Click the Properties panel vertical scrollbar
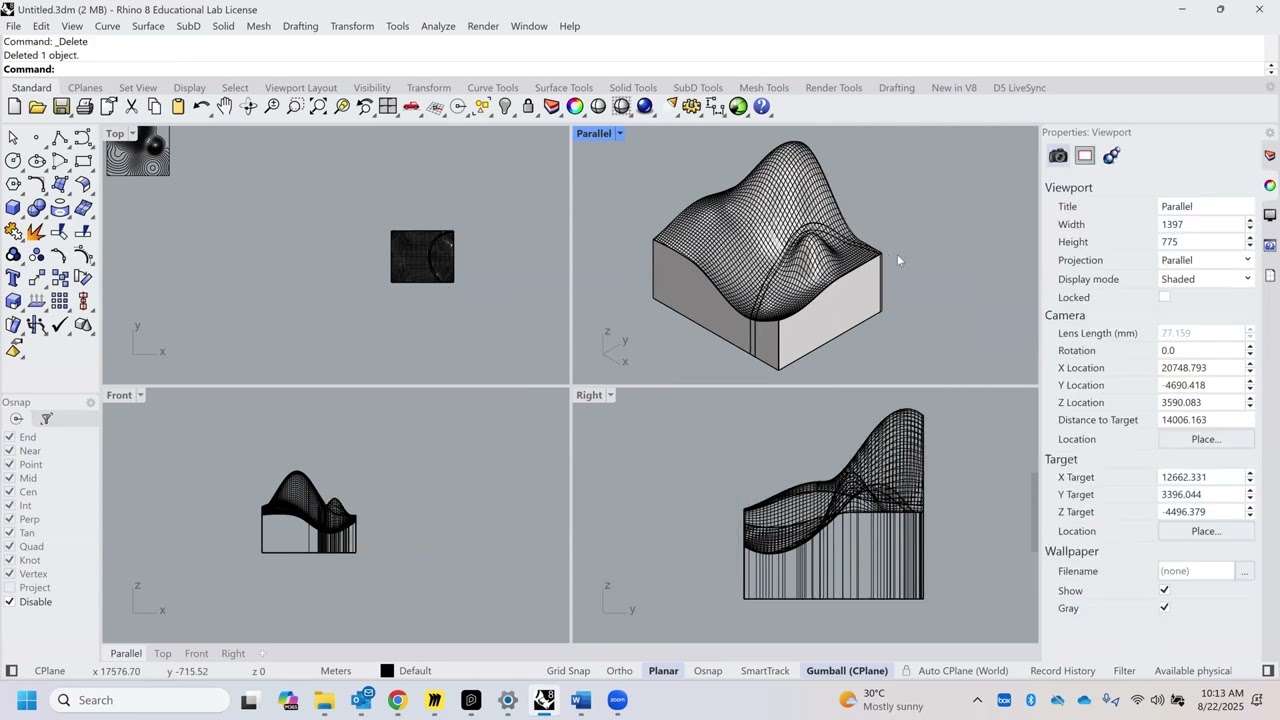Viewport: 1280px width, 720px height. tap(1035, 510)
